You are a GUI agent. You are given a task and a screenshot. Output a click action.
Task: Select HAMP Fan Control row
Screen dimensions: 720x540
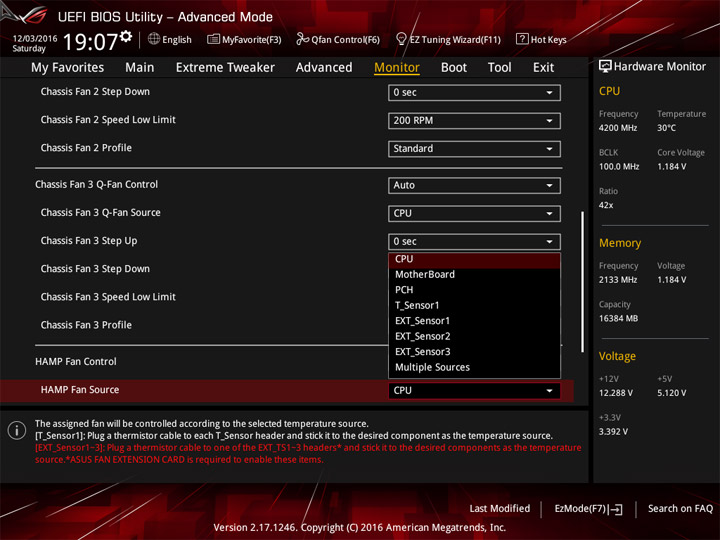point(76,362)
